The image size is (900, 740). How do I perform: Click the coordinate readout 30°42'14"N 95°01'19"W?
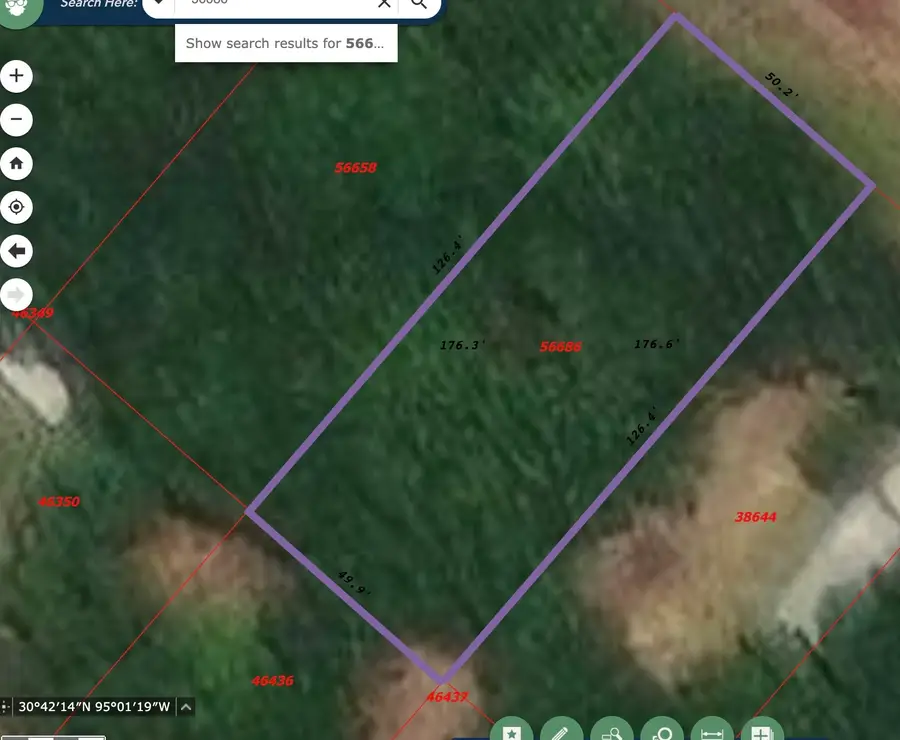(94, 707)
